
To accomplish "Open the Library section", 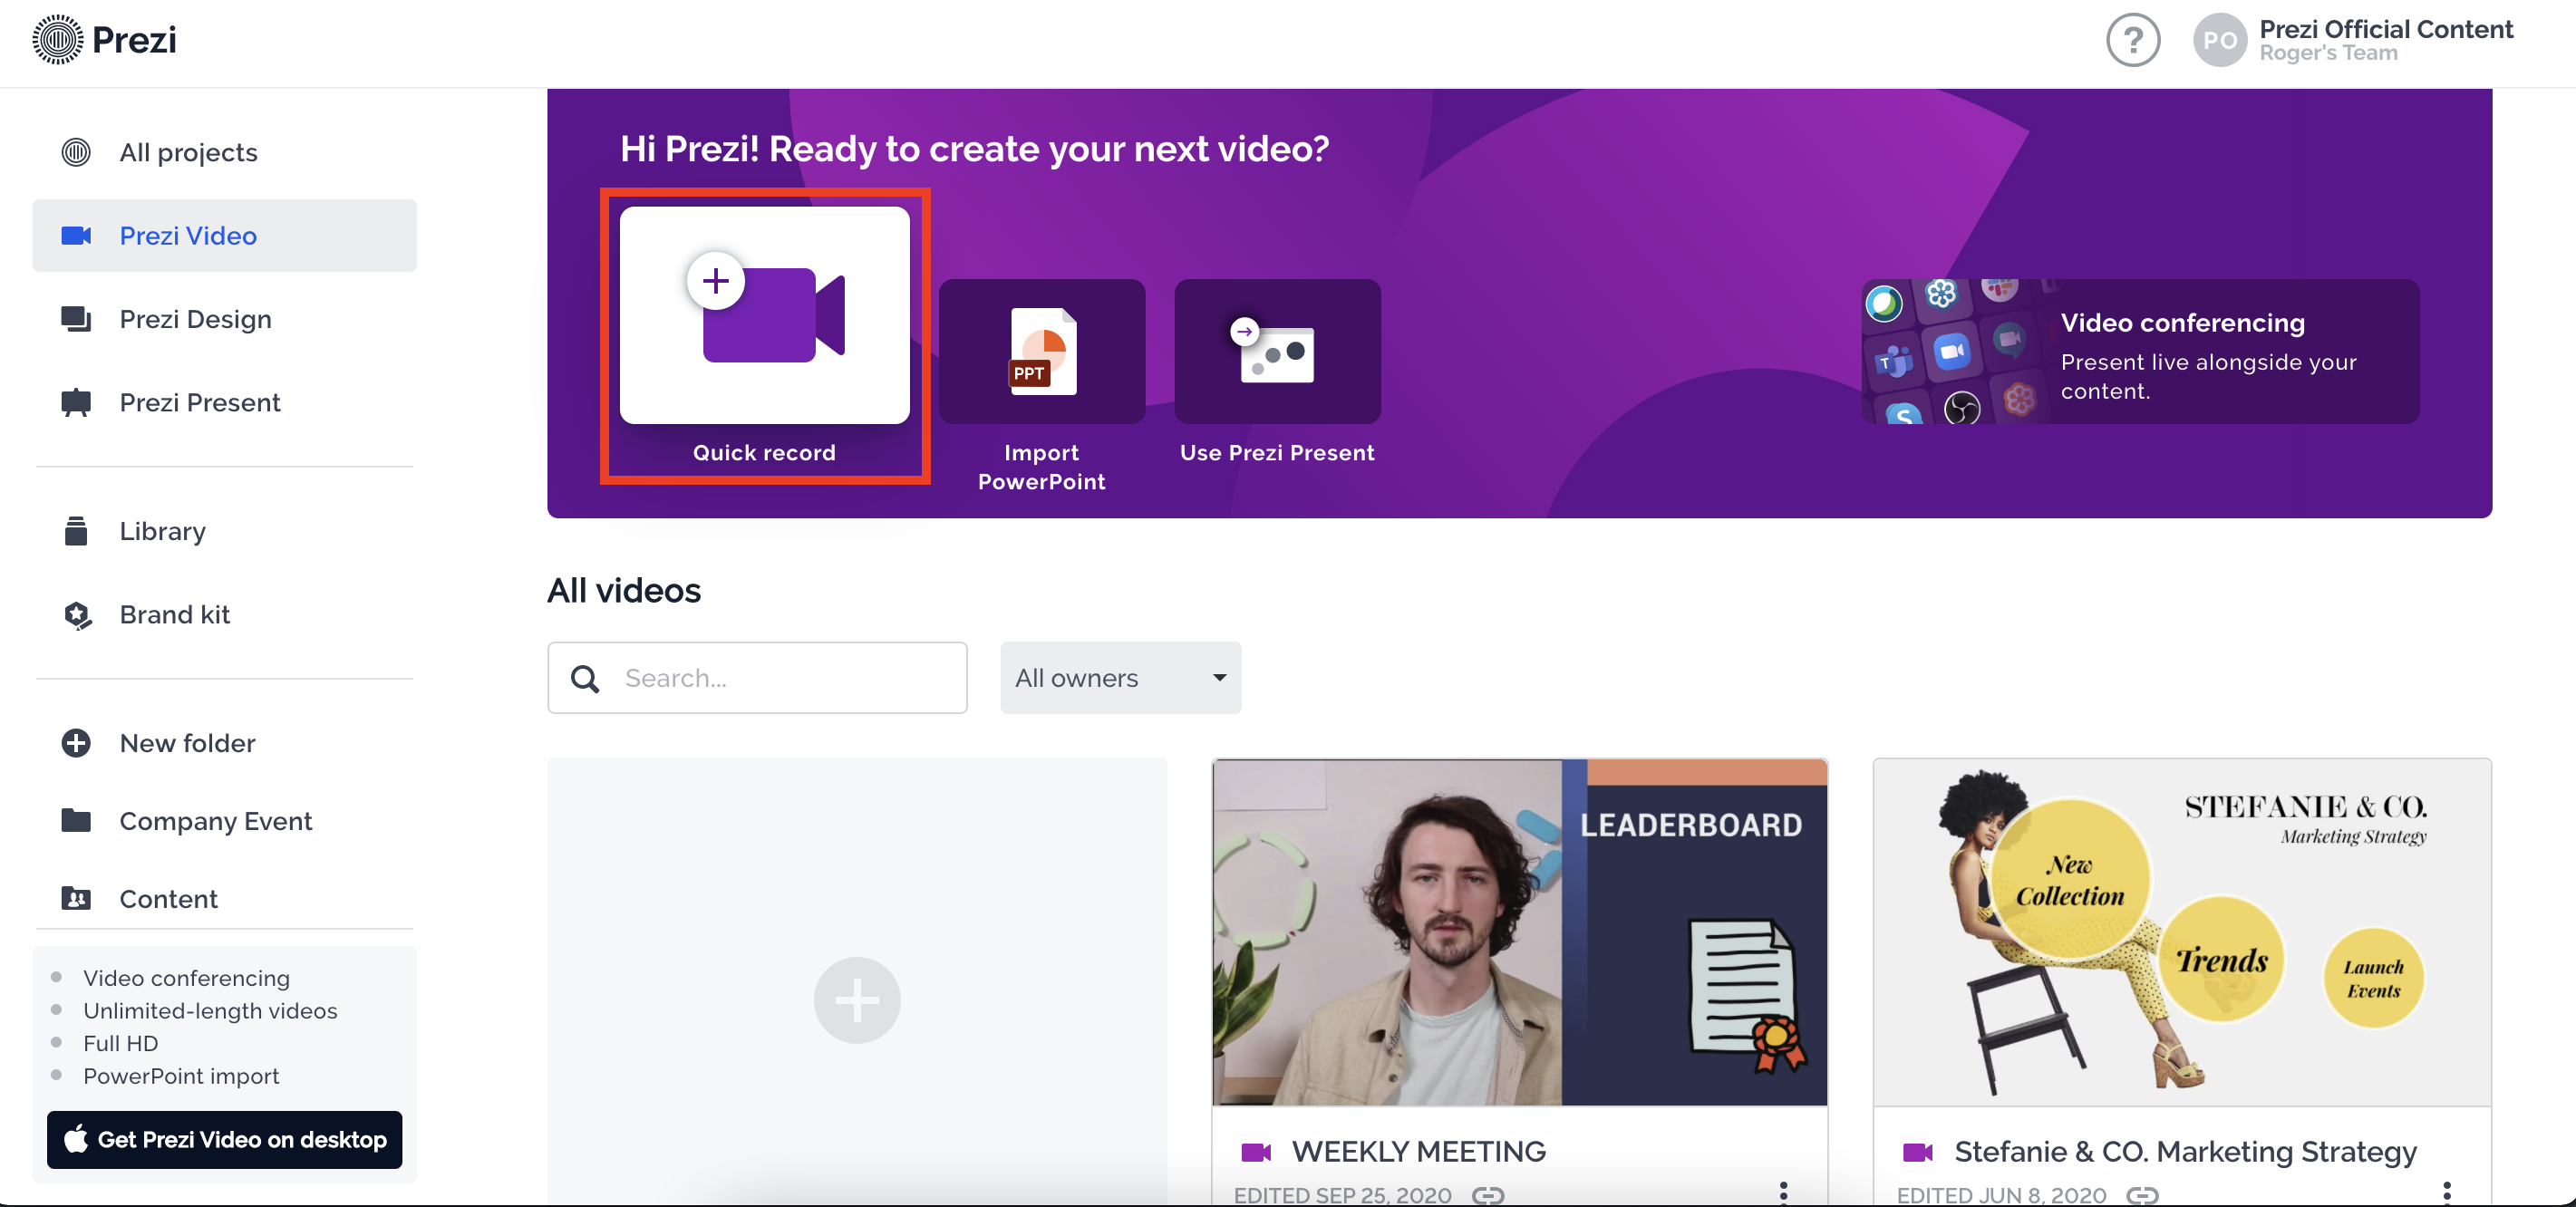I will pyautogui.click(x=162, y=531).
